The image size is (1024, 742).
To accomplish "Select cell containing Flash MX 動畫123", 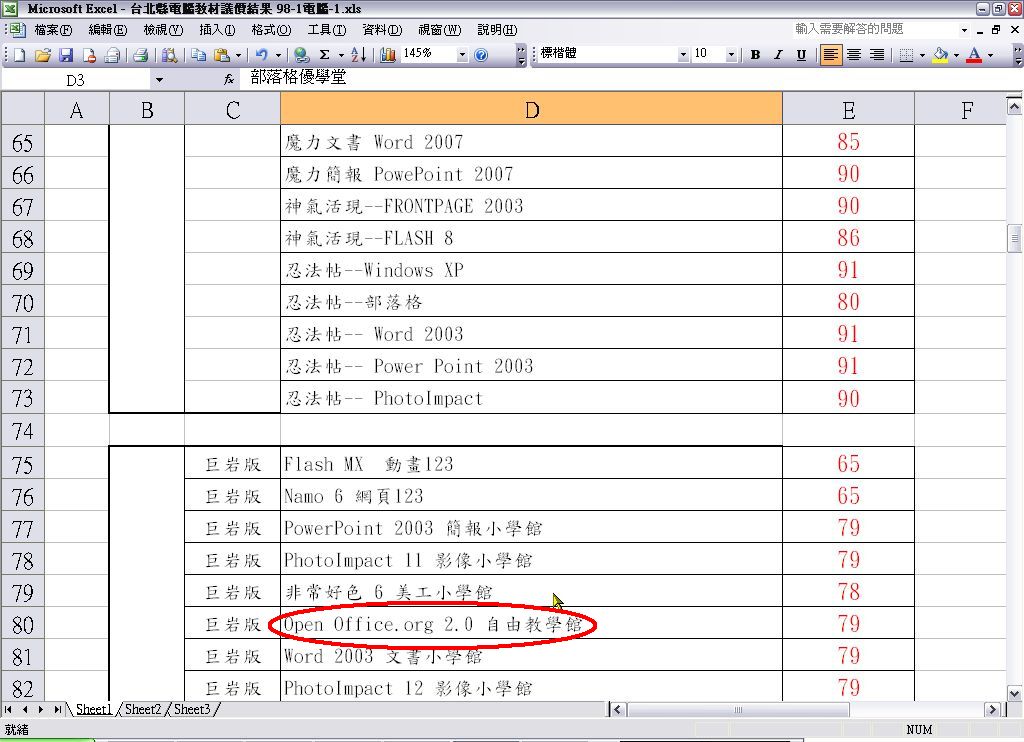I will tap(531, 464).
